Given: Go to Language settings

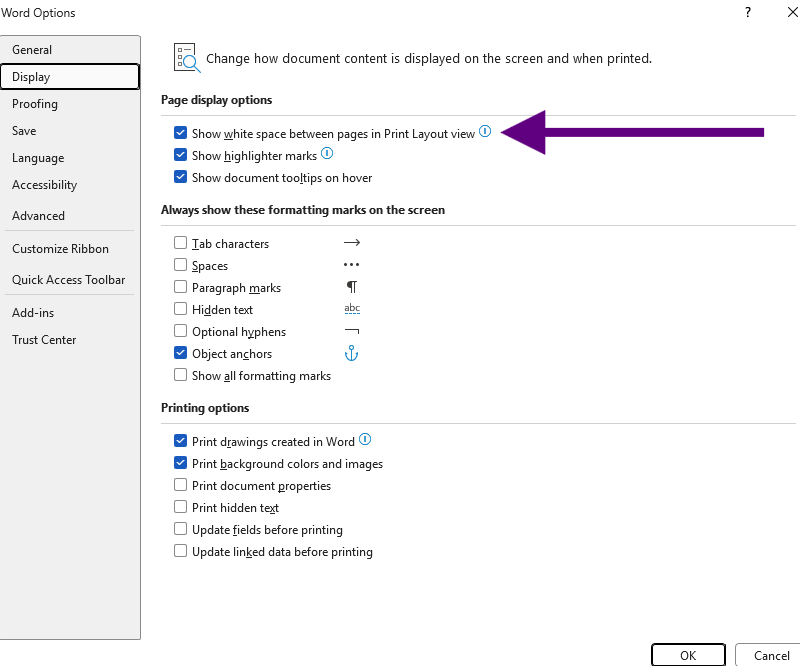Looking at the screenshot, I should pyautogui.click(x=70, y=158).
